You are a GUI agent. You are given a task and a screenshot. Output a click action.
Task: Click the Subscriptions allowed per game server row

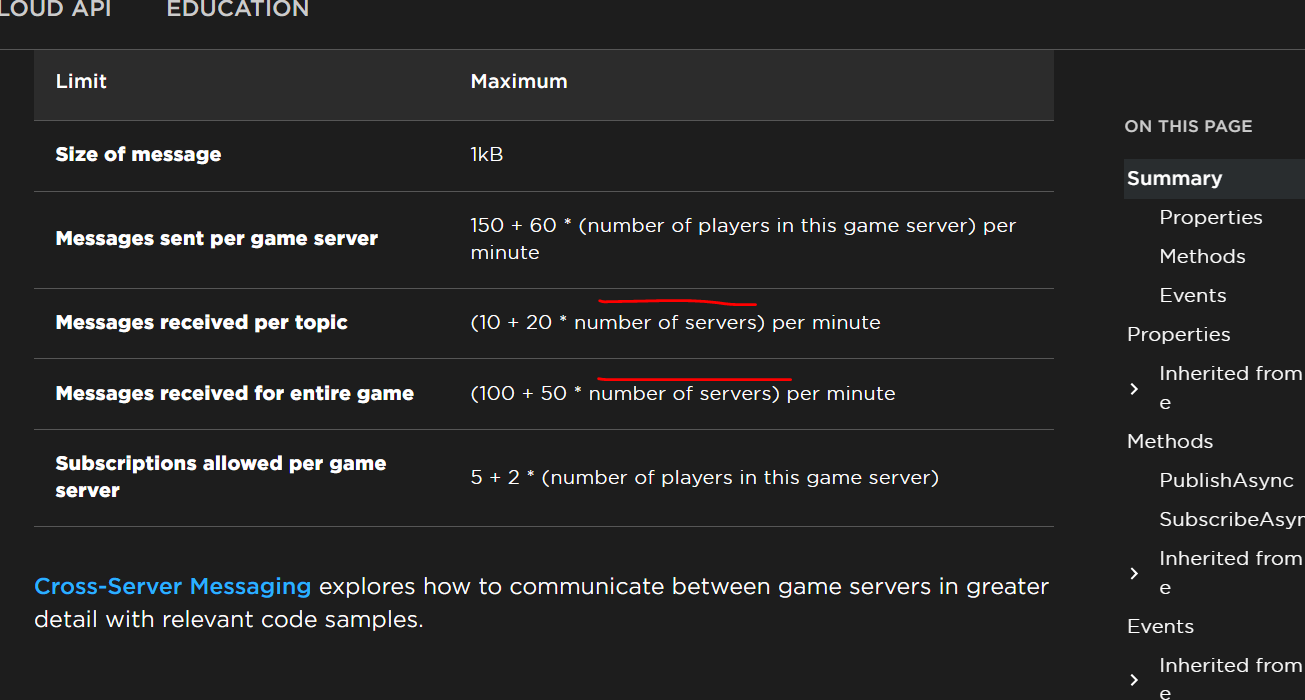pos(220,477)
